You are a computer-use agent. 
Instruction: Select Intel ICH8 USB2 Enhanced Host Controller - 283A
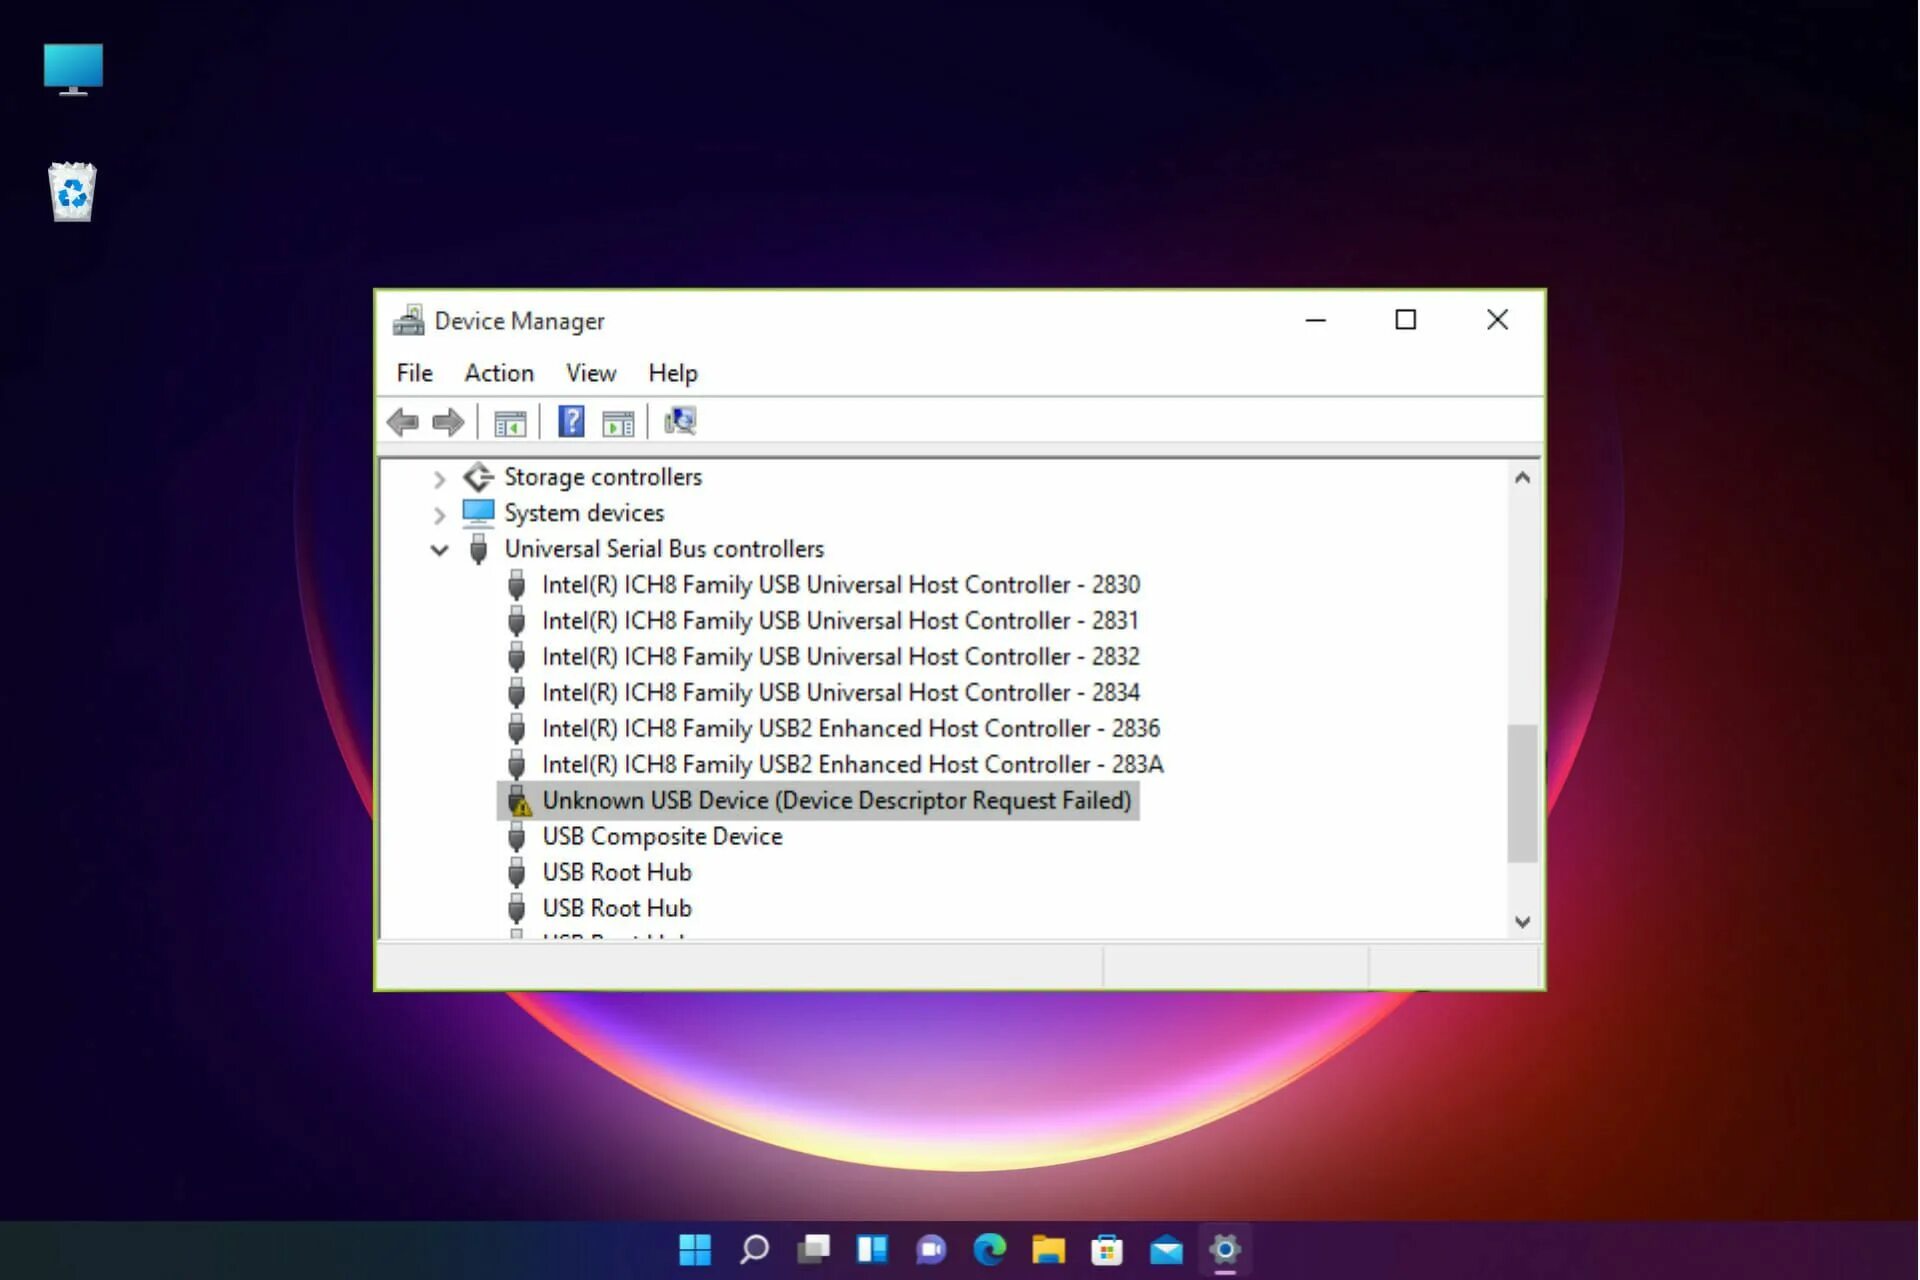[x=853, y=765]
